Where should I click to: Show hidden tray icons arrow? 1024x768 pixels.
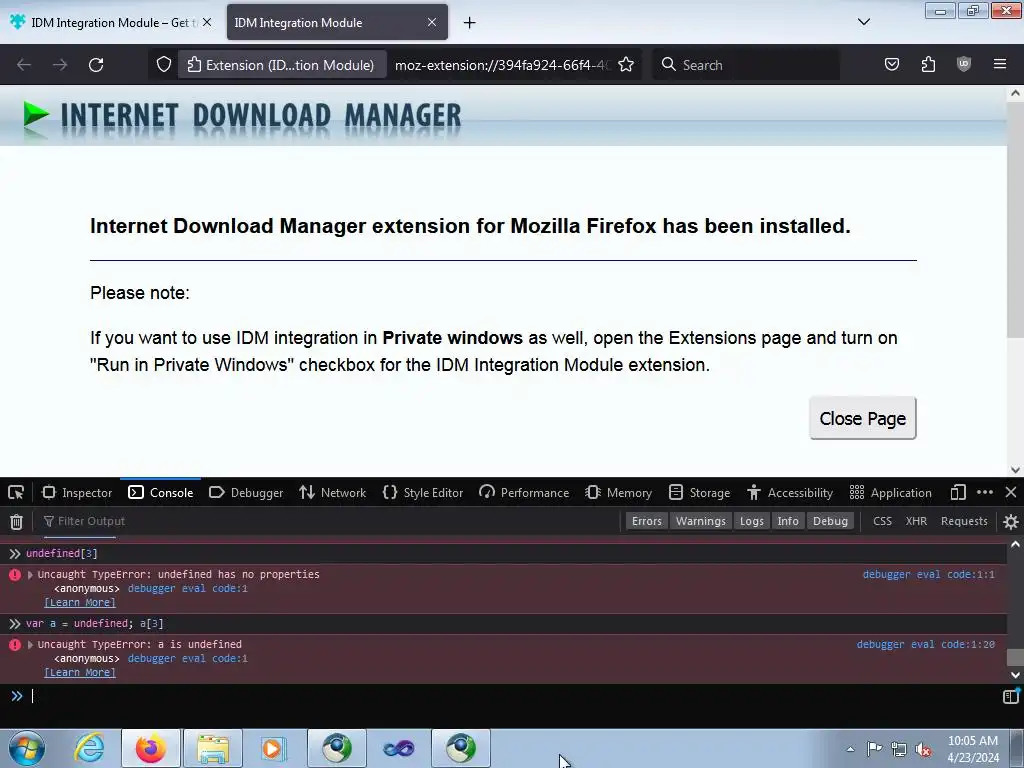[x=850, y=749]
